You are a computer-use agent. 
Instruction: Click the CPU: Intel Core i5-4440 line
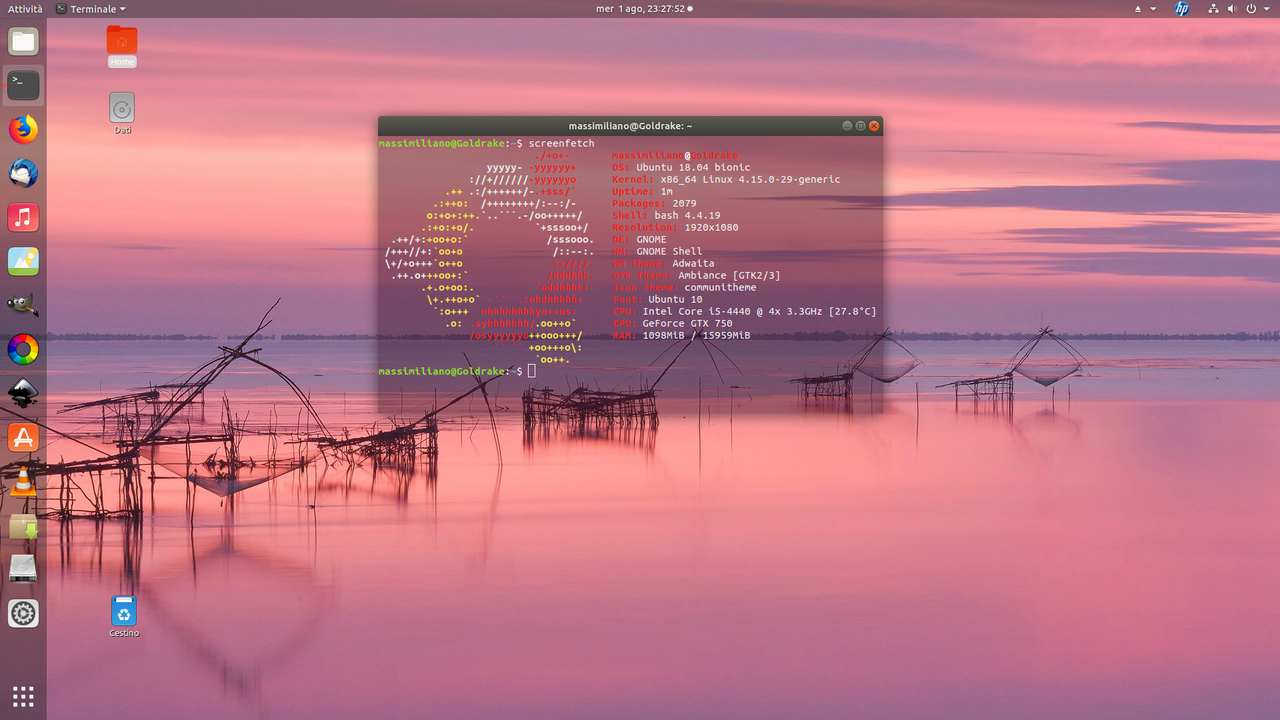(744, 312)
